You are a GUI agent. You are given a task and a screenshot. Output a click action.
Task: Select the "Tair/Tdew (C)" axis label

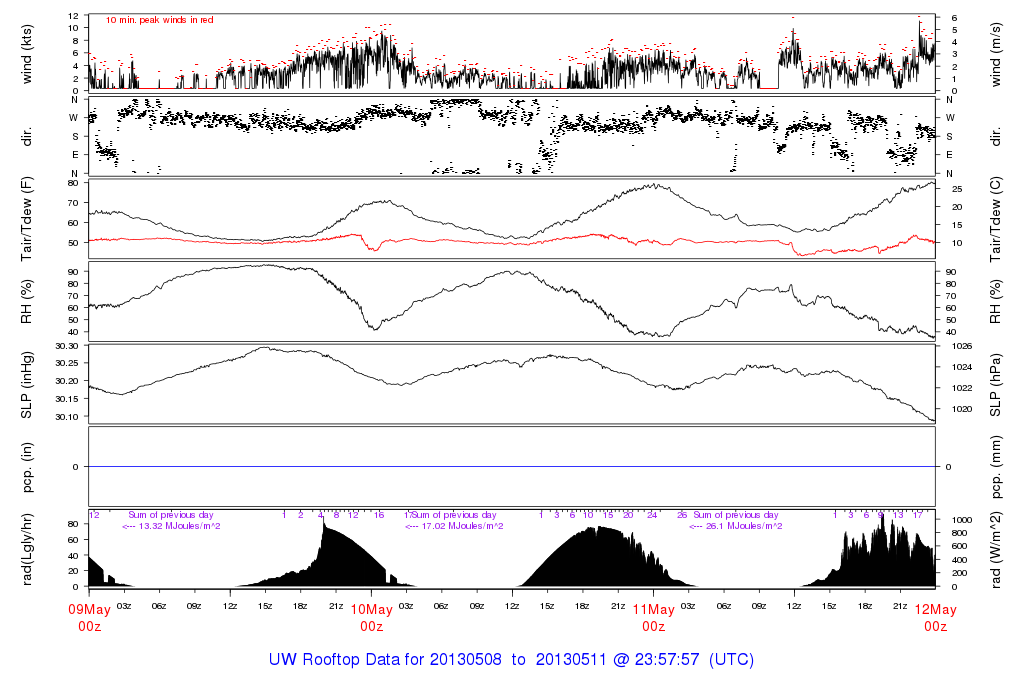[x=998, y=218]
